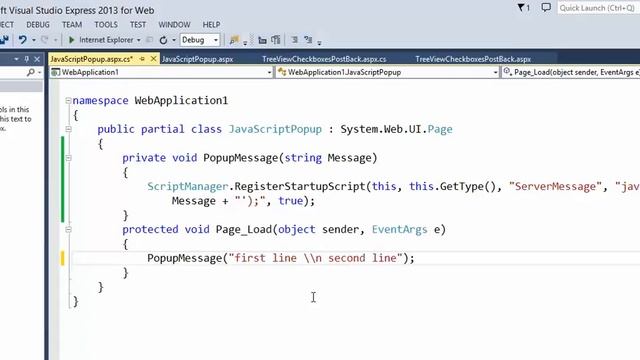640x360 pixels.
Task: Collapse the namespace WebApplication1 block
Action: [68, 100]
